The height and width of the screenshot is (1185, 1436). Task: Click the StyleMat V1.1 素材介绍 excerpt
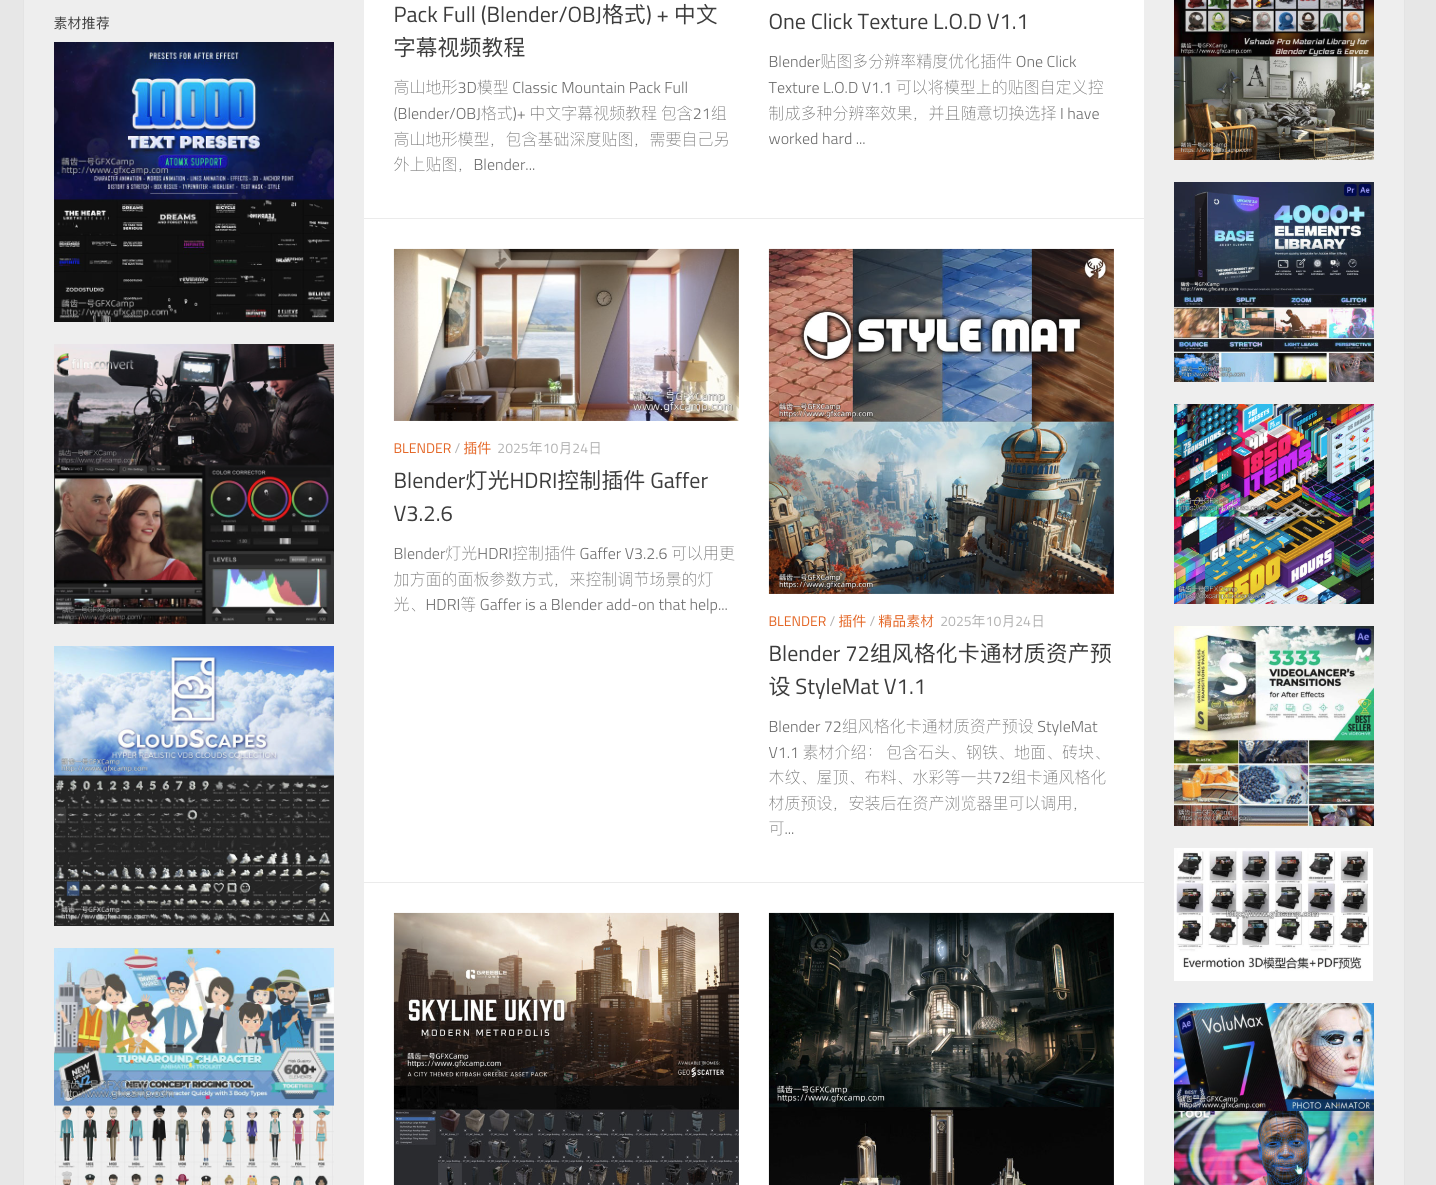click(x=938, y=777)
